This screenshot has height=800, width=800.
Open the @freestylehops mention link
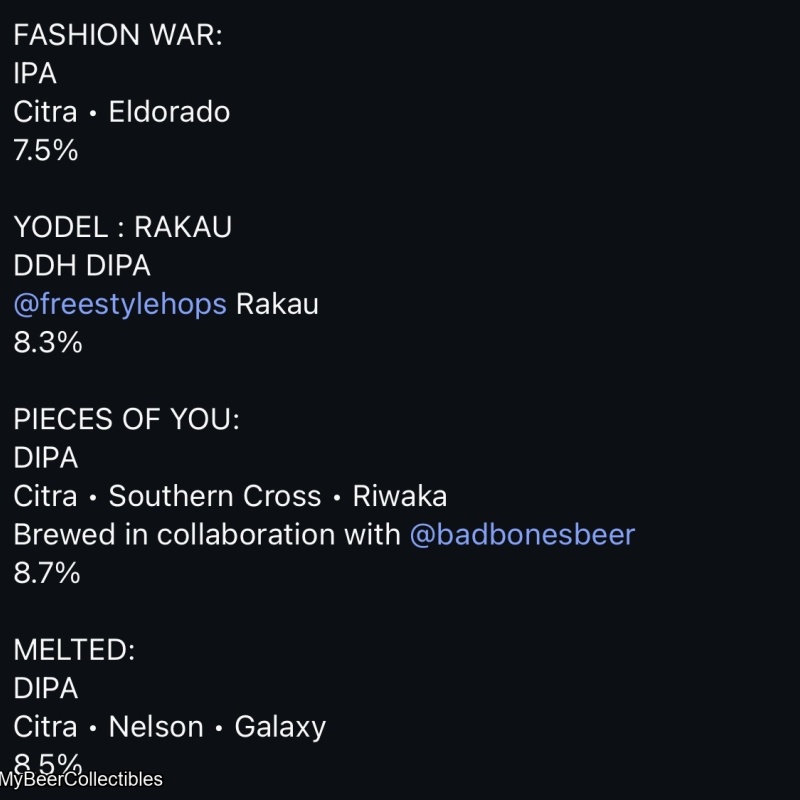(x=120, y=304)
